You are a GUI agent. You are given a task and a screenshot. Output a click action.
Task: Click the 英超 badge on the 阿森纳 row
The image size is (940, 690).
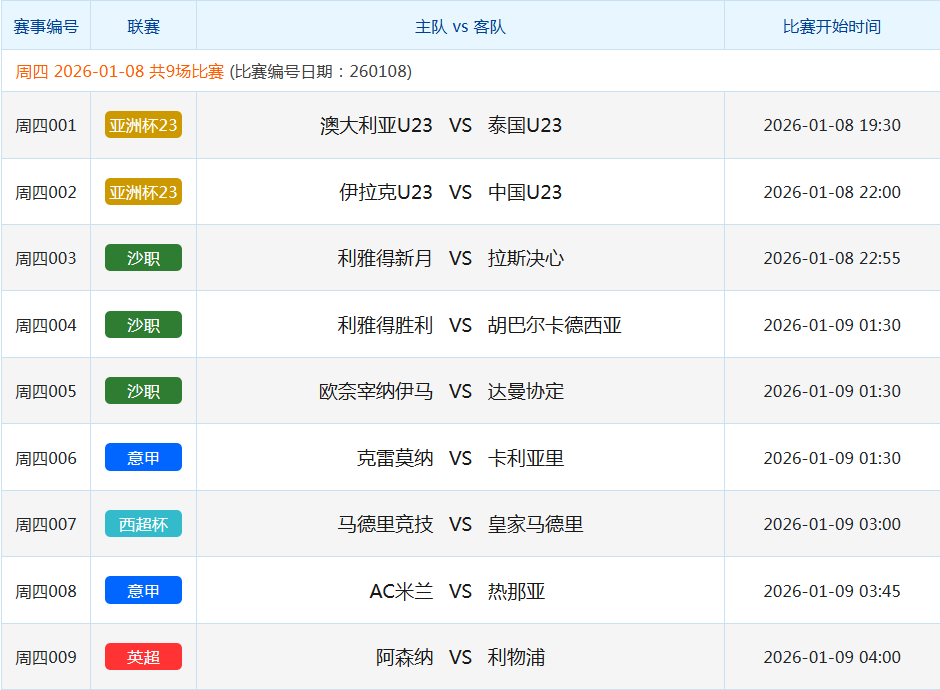click(x=143, y=656)
